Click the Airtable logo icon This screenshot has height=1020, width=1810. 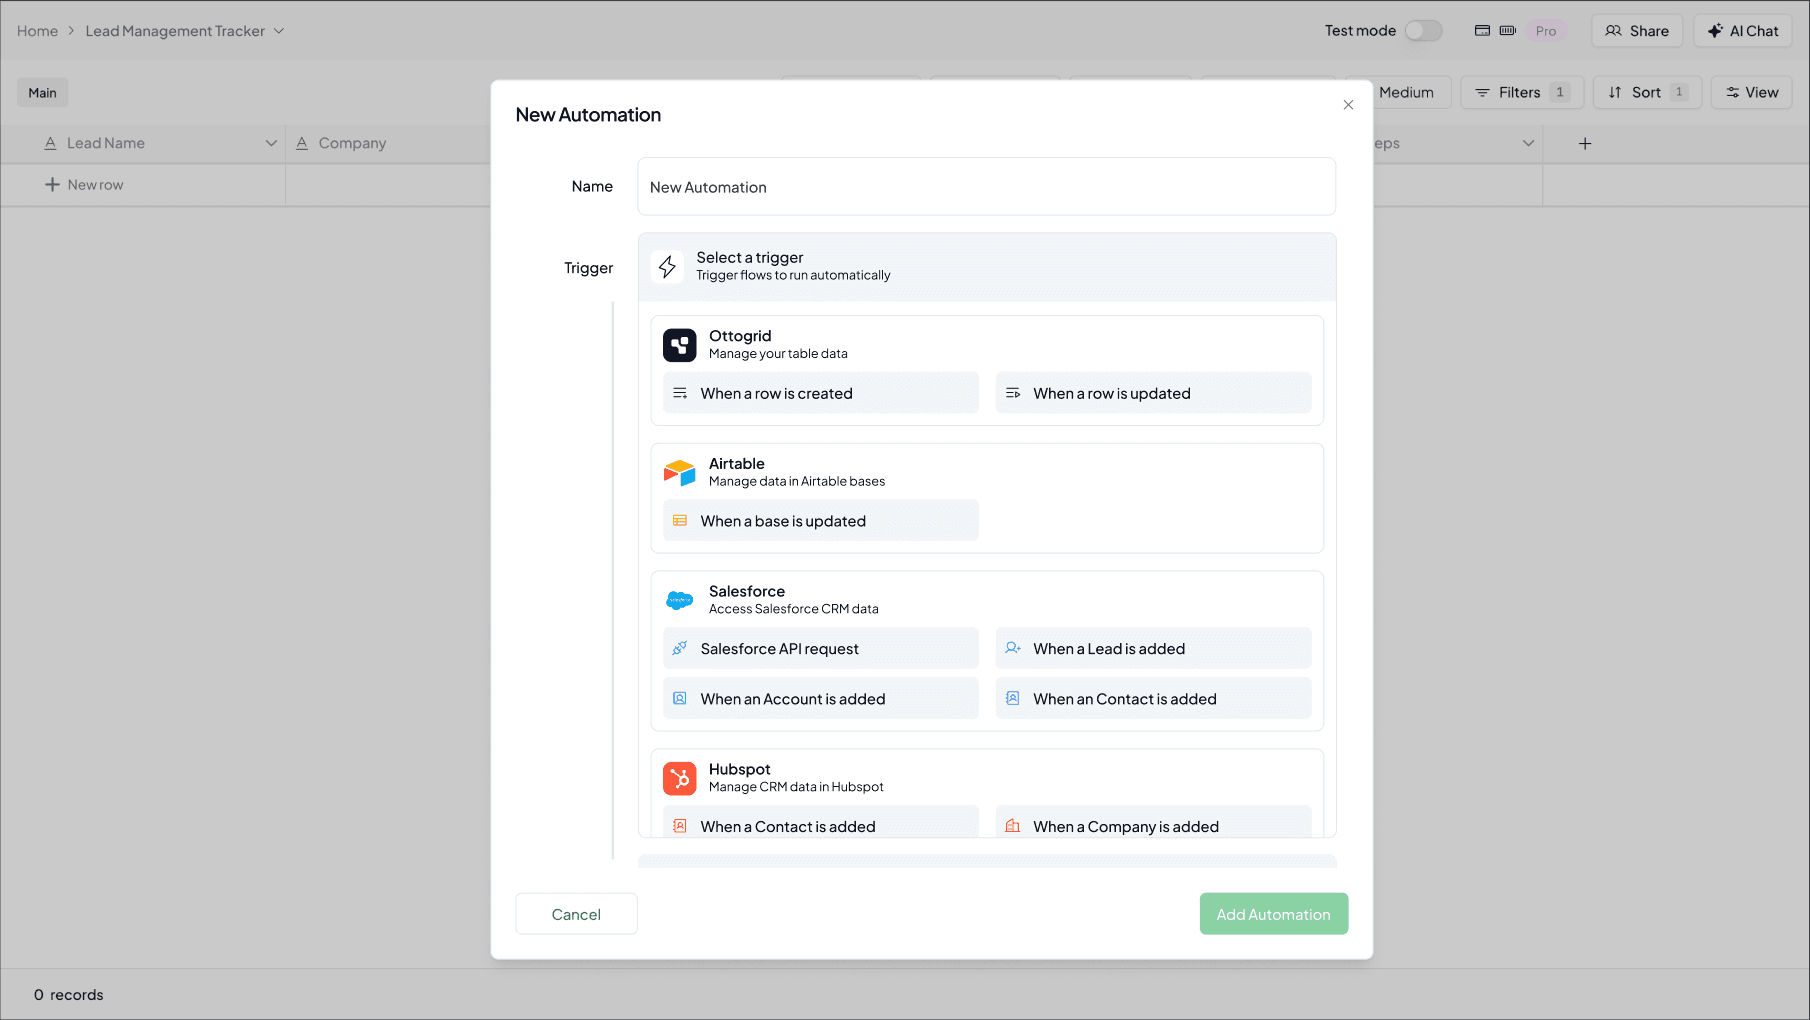(679, 473)
